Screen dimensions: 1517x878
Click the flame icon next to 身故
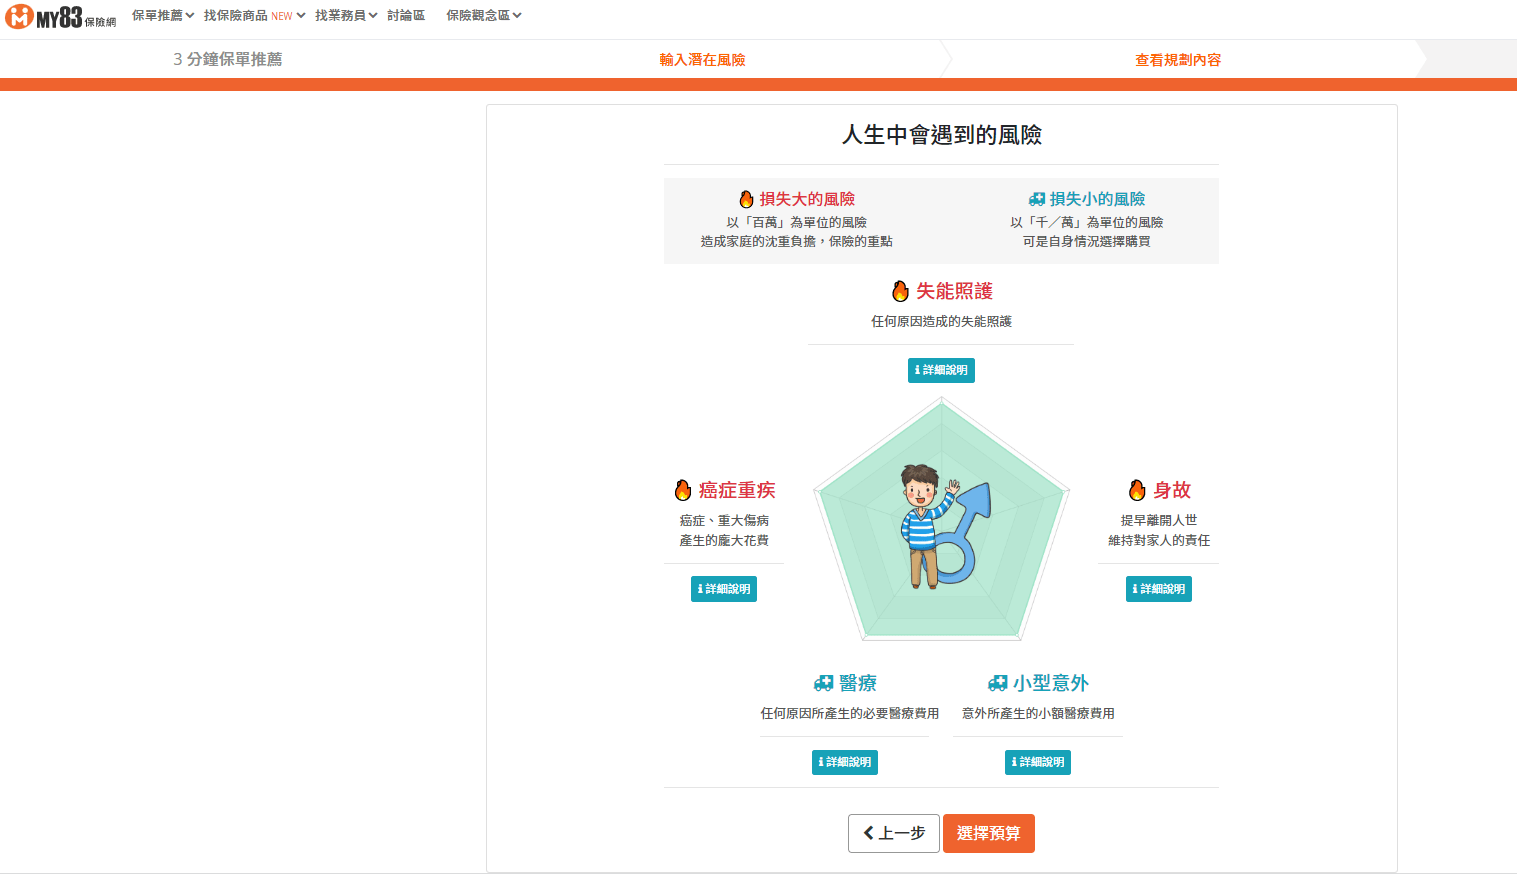[x=1137, y=490]
